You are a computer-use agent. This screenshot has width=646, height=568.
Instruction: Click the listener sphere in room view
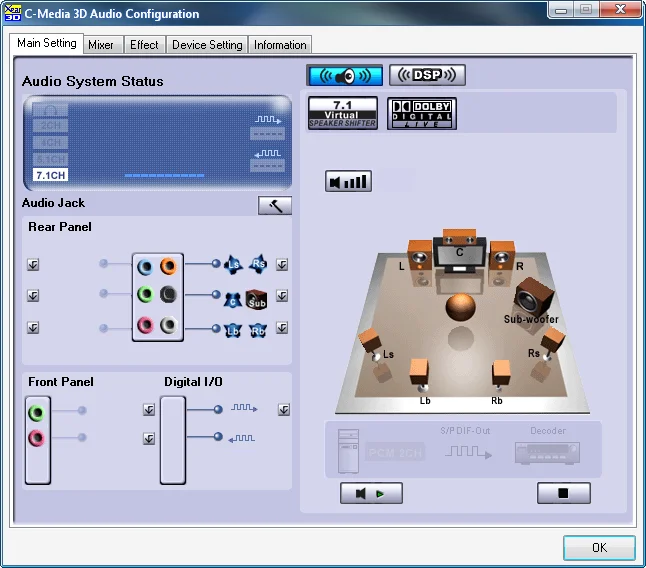(x=461, y=308)
